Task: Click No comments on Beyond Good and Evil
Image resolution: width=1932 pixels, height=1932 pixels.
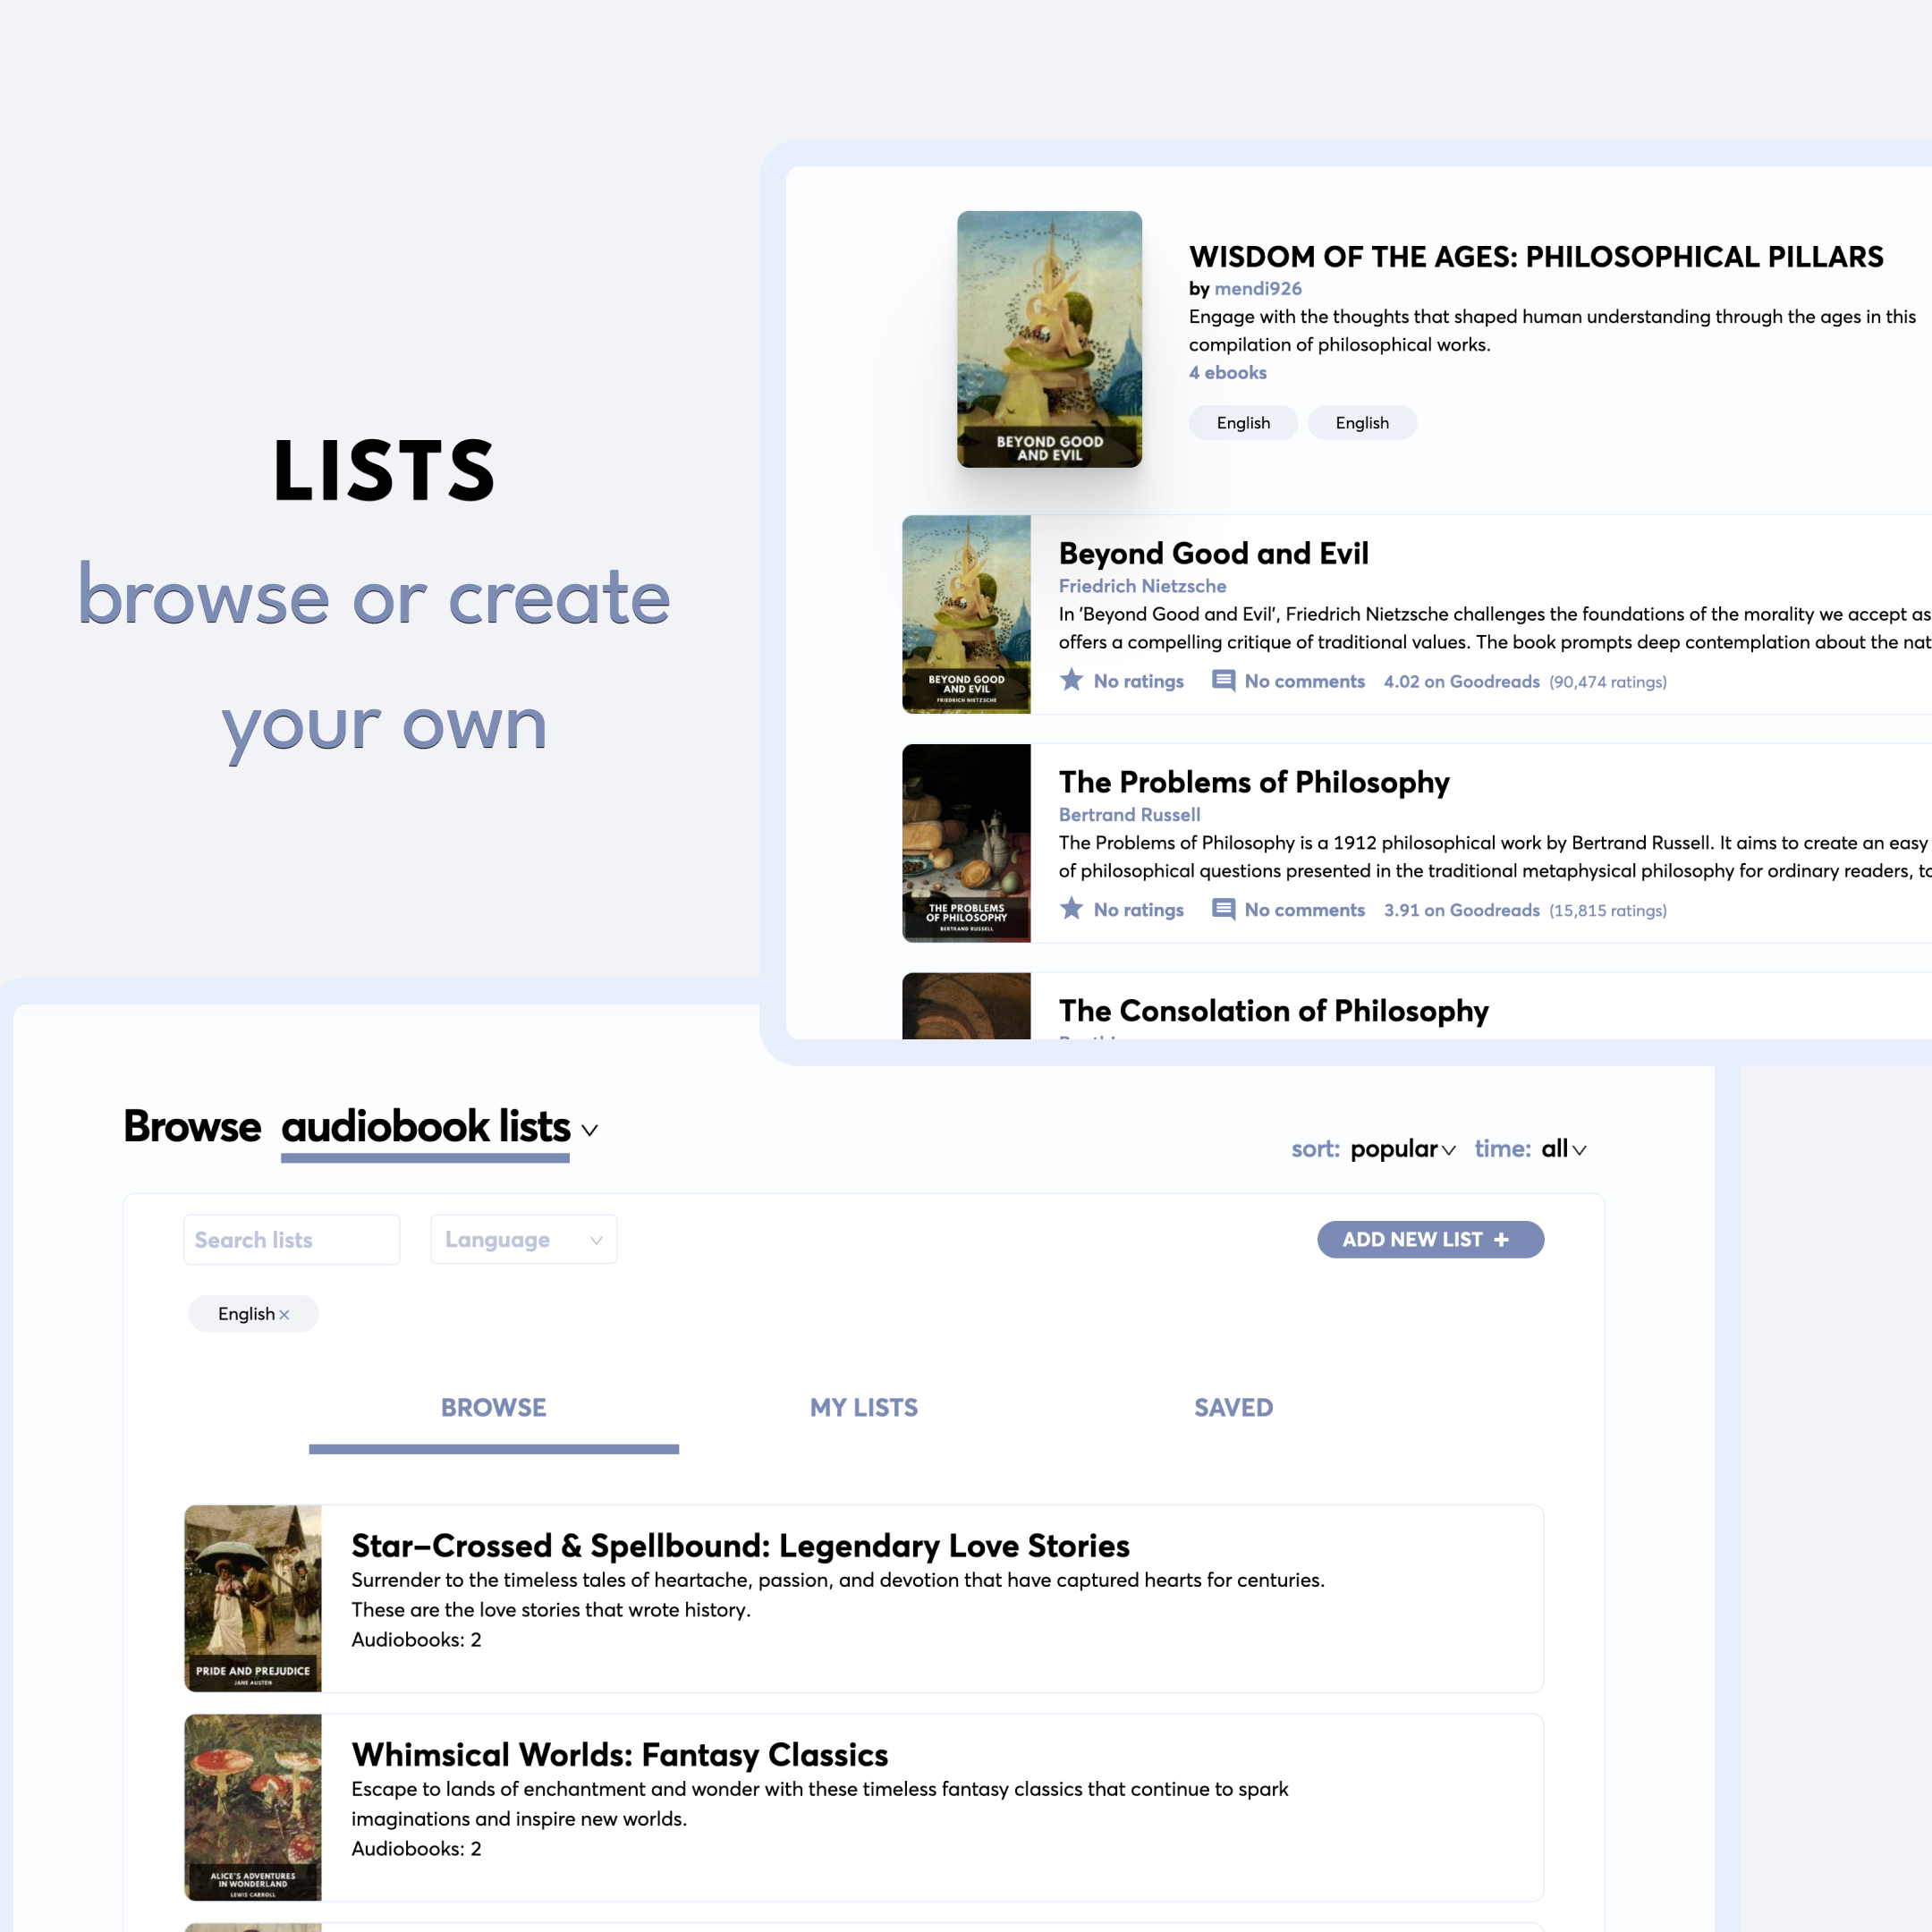Action: (x=1304, y=681)
